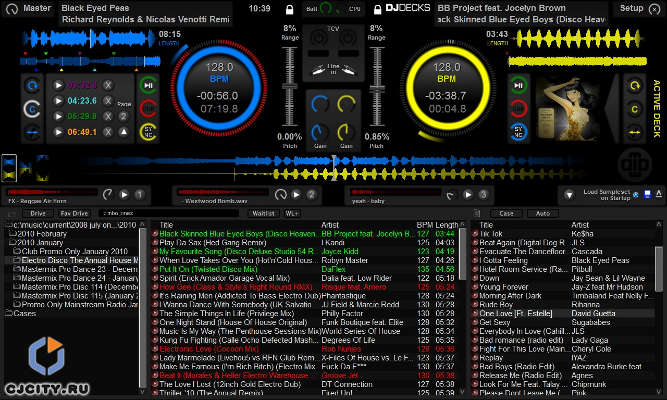The height and width of the screenshot is (400, 667).
Task: Toggle sample slot number 3 button
Action: [483, 194]
